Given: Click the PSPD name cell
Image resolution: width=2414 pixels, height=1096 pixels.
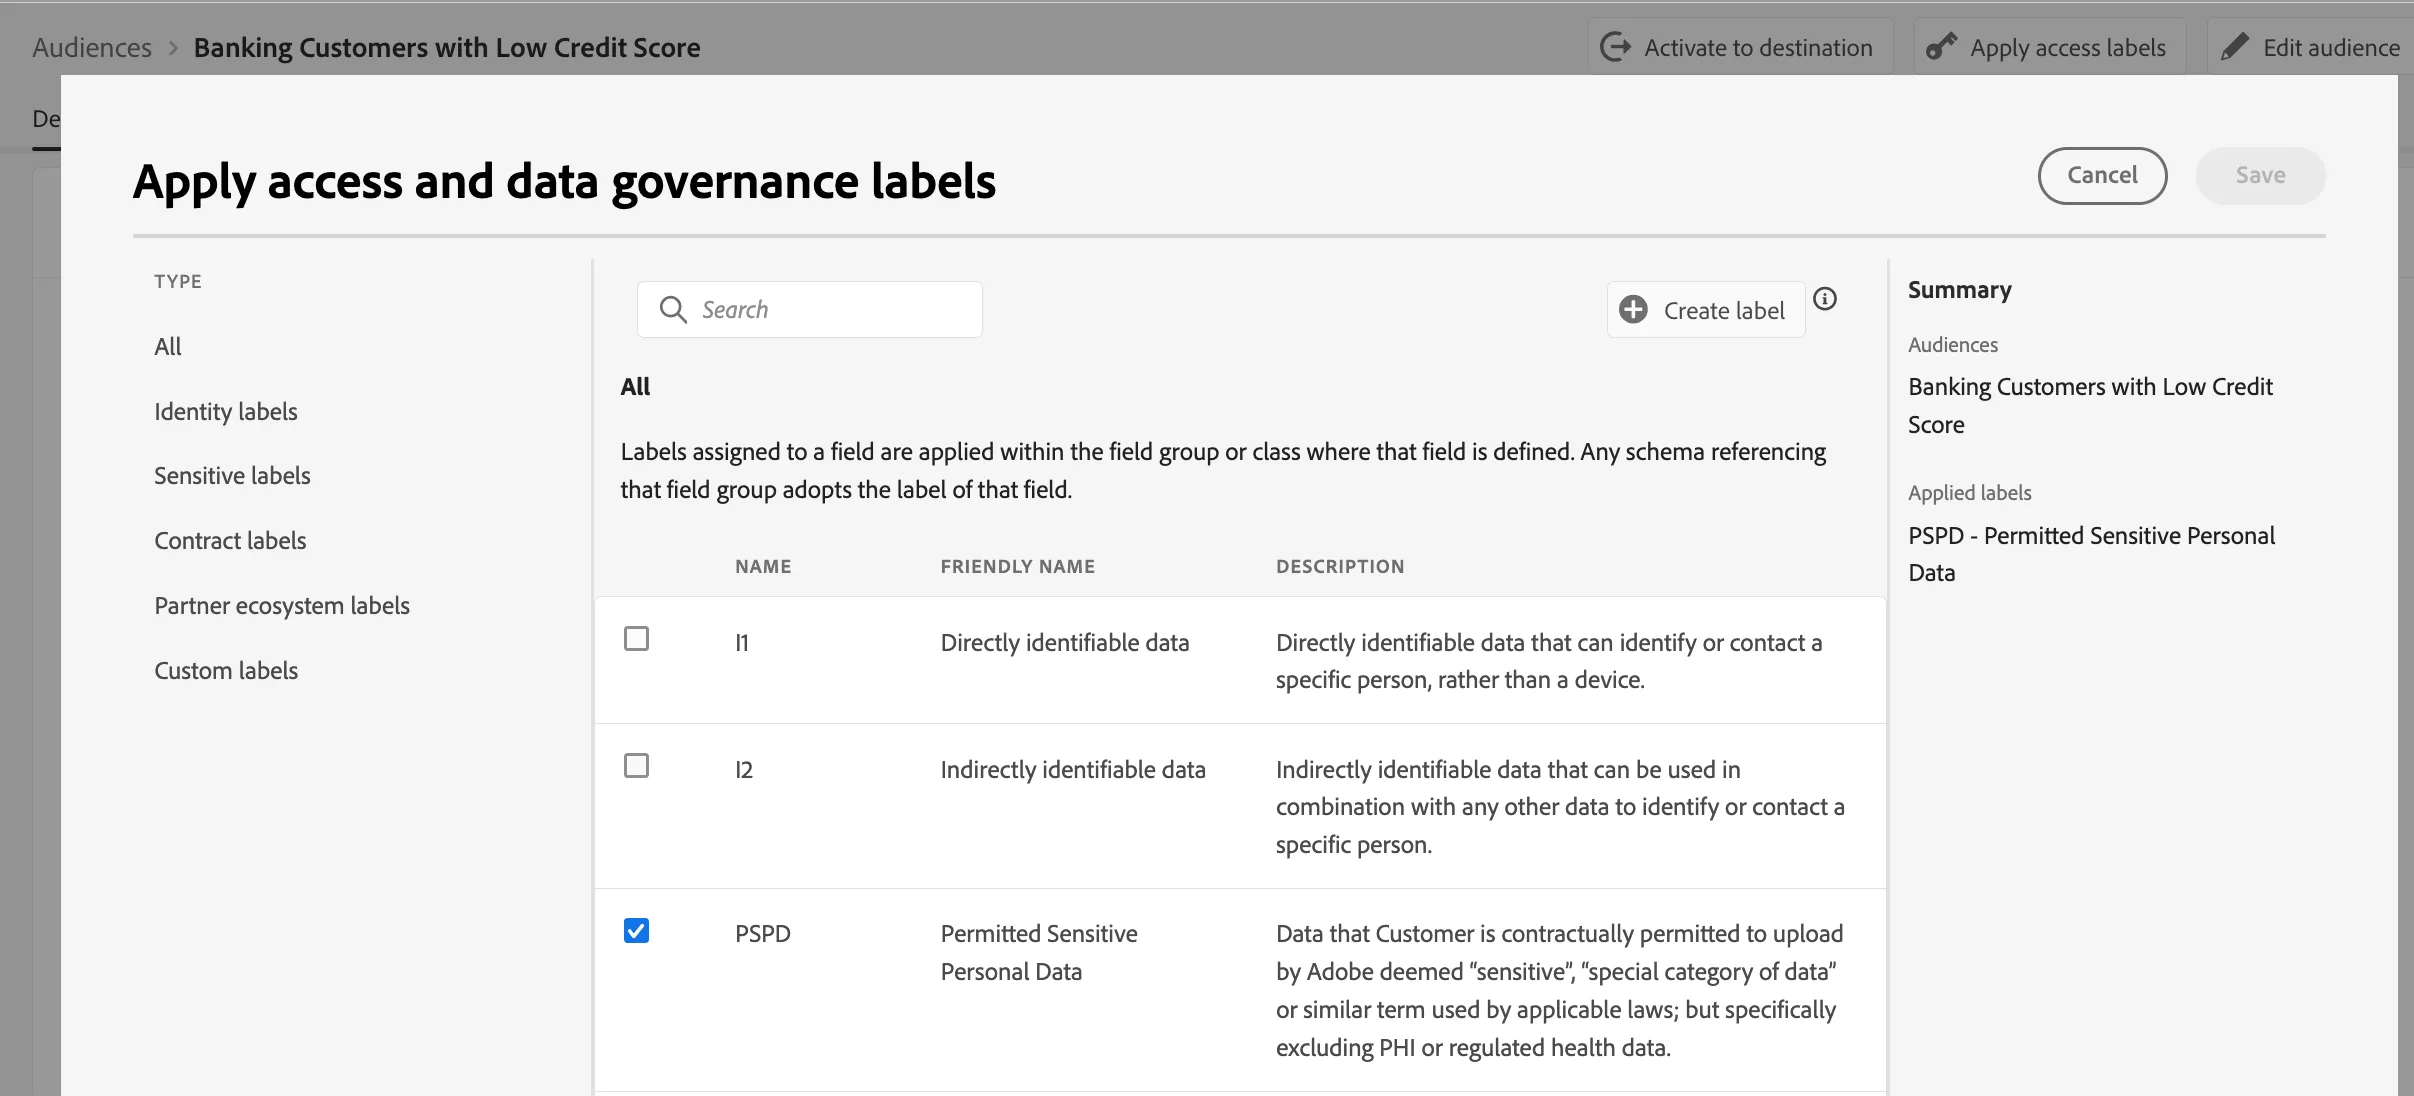Looking at the screenshot, I should click(762, 933).
